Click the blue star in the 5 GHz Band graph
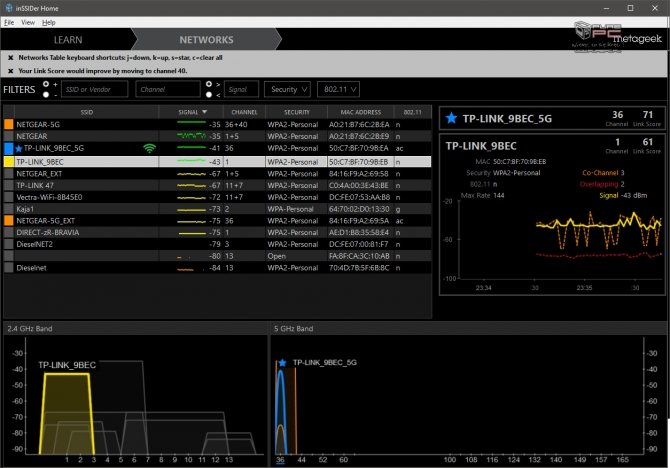670x468 pixels. [282, 363]
